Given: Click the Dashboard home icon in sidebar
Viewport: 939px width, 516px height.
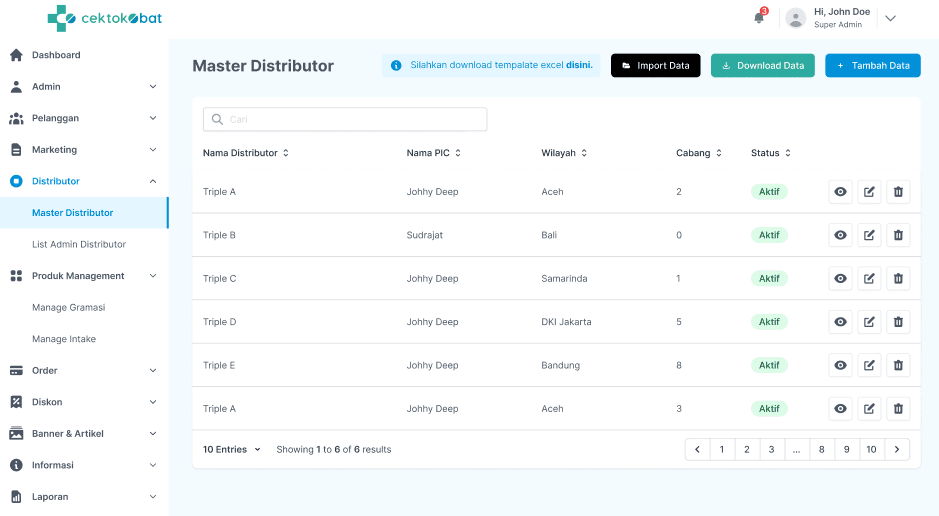Looking at the screenshot, I should [x=16, y=55].
